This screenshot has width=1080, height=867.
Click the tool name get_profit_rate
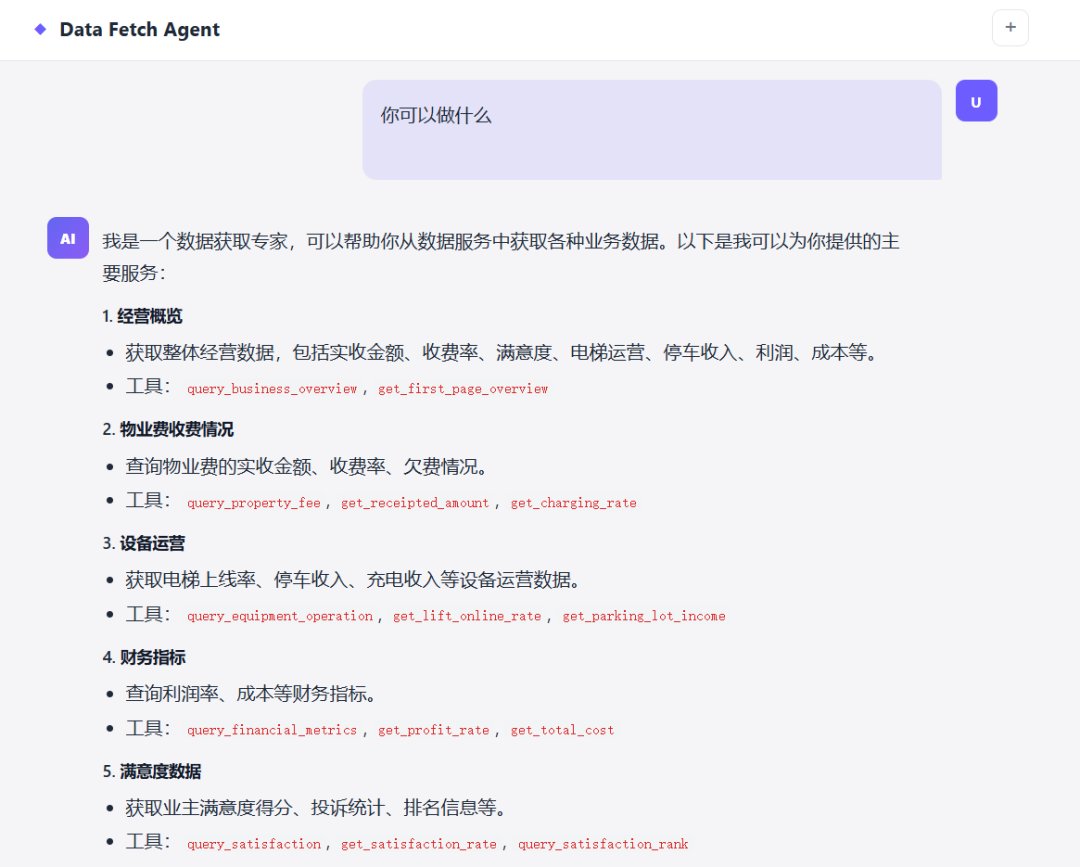point(433,730)
